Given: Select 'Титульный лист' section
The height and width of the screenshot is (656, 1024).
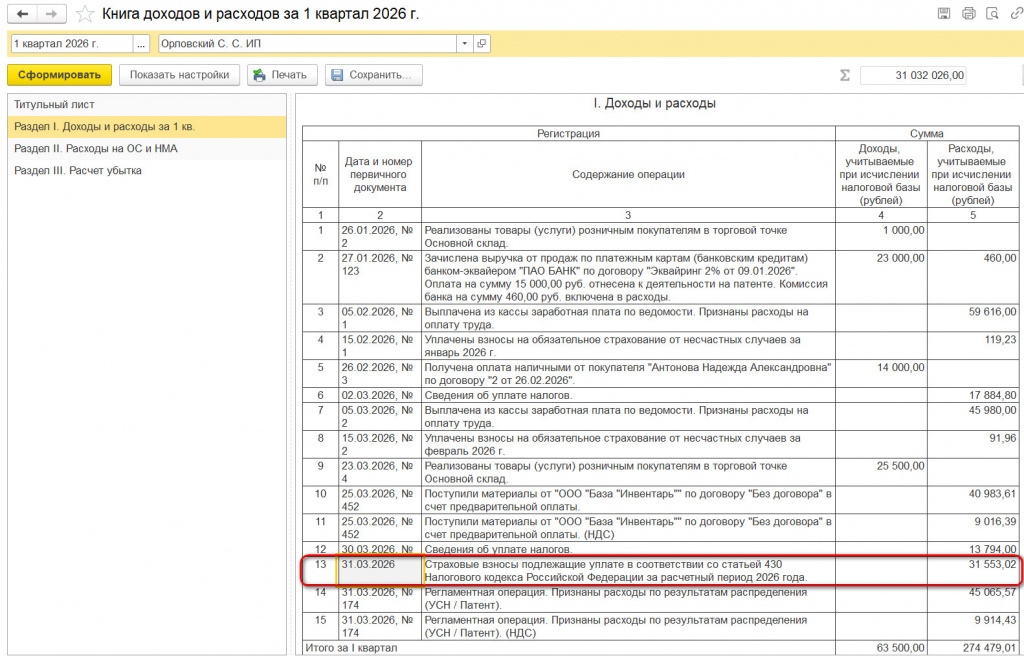Looking at the screenshot, I should click(146, 105).
